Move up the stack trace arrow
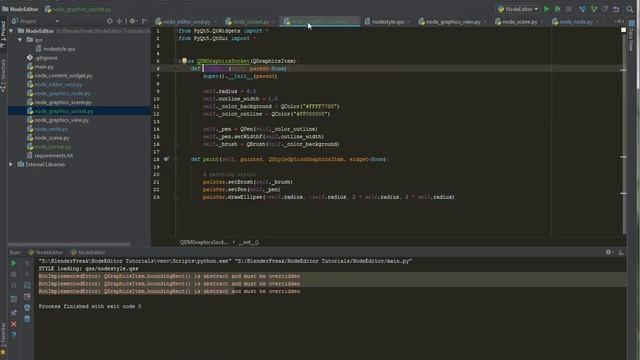The width and height of the screenshot is (640, 360). coord(27,263)
